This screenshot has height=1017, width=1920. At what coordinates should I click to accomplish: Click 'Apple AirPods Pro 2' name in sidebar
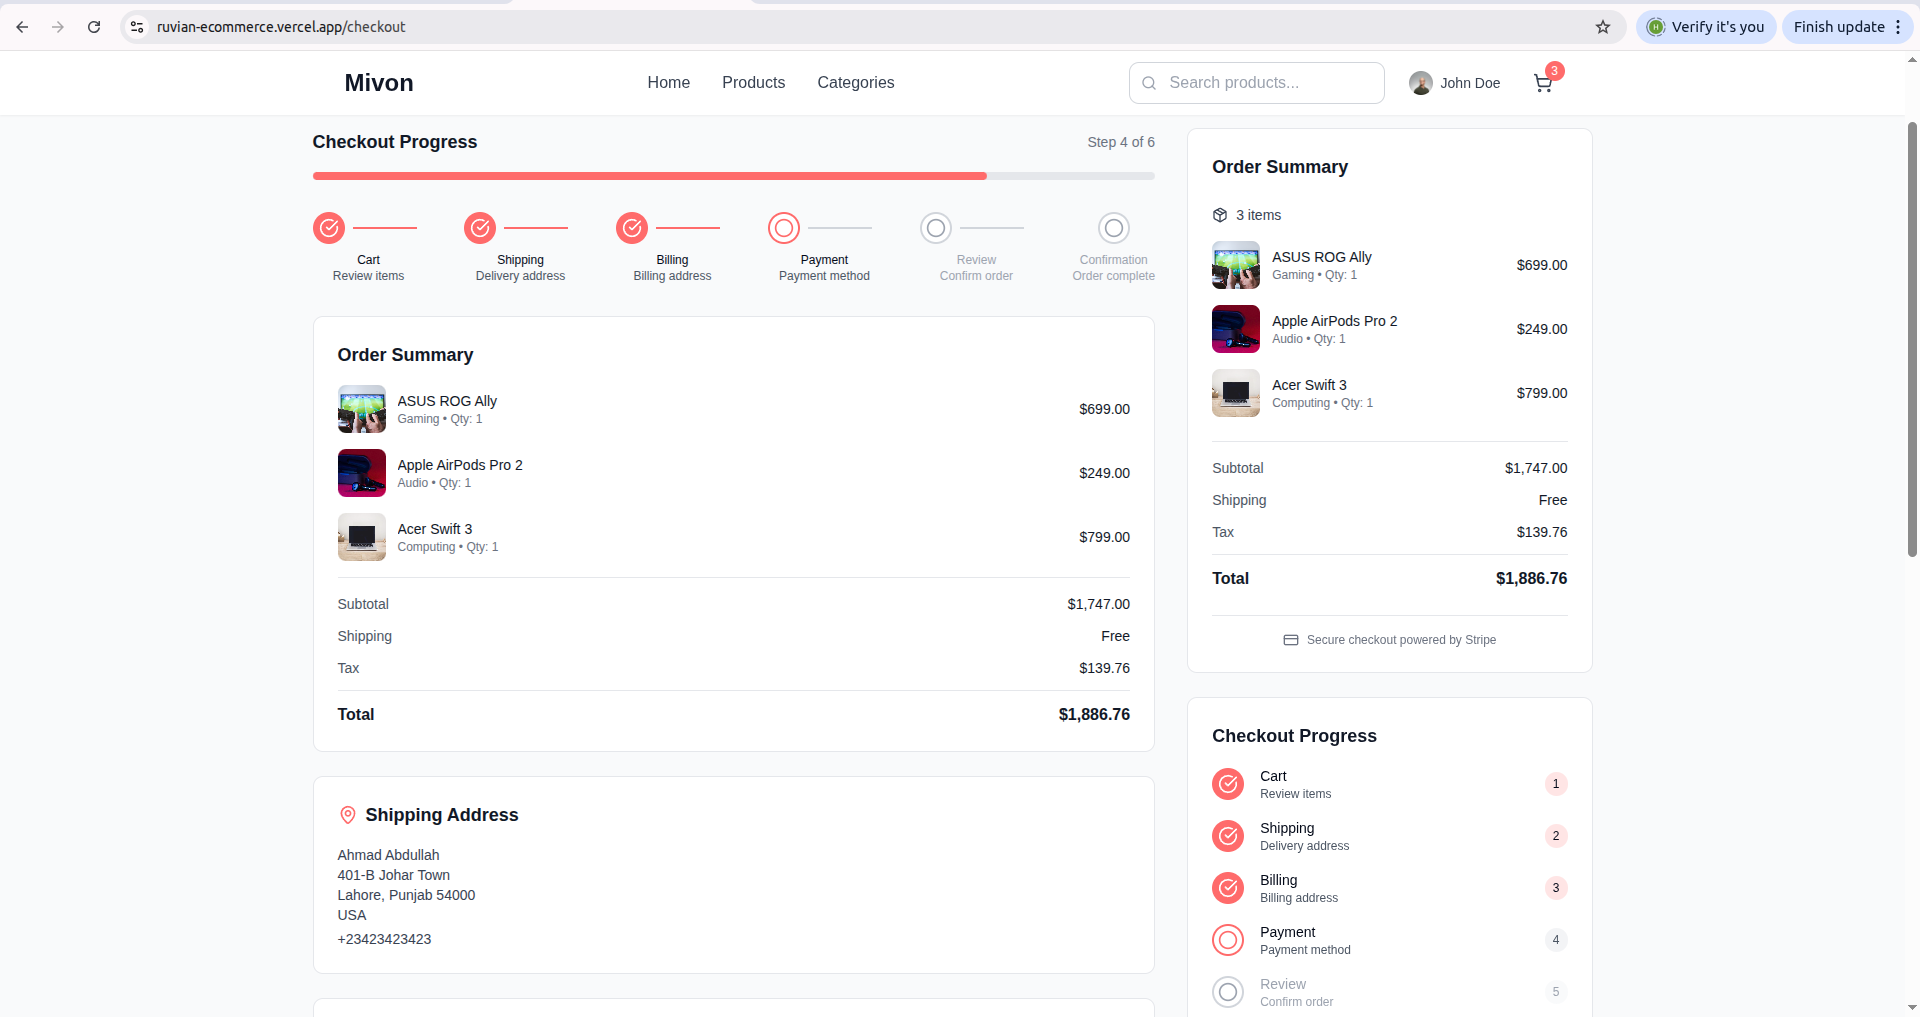pos(1334,321)
